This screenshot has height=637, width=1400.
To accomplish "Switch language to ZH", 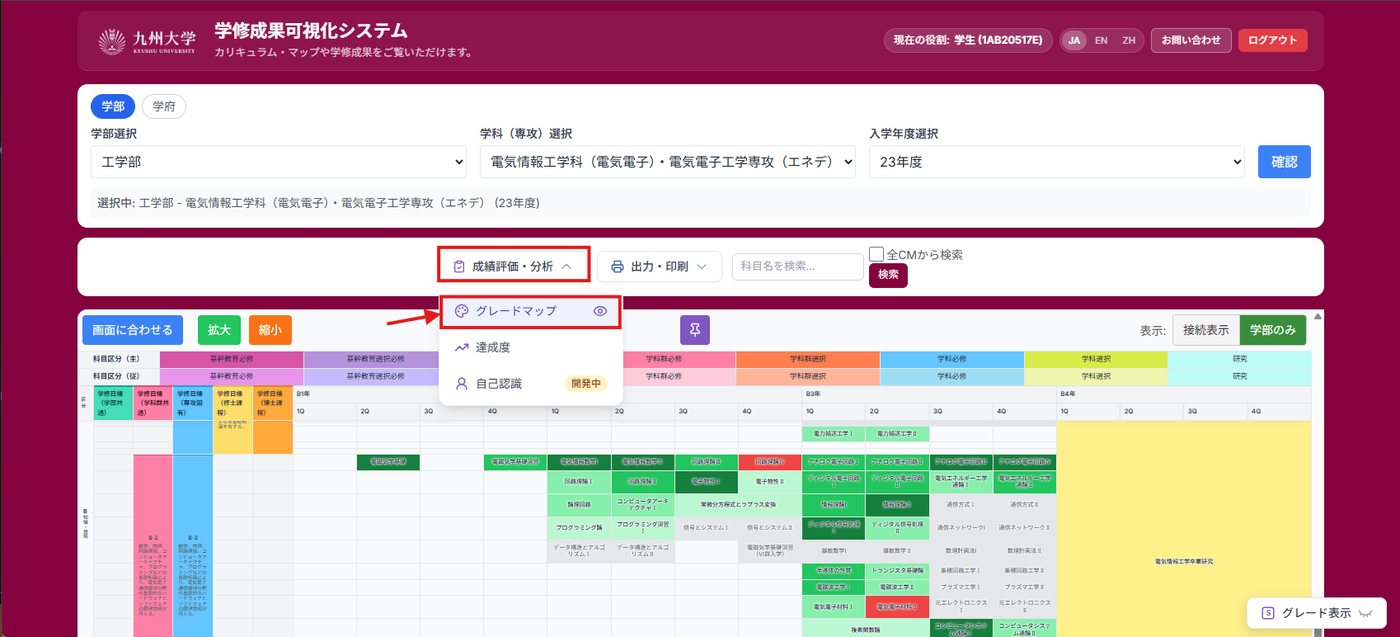I will point(1128,40).
